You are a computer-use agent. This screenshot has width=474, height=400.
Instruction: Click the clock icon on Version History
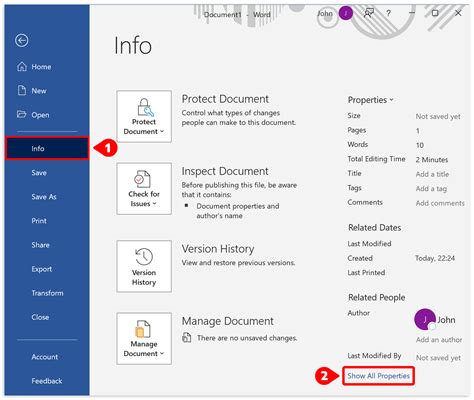point(144,257)
